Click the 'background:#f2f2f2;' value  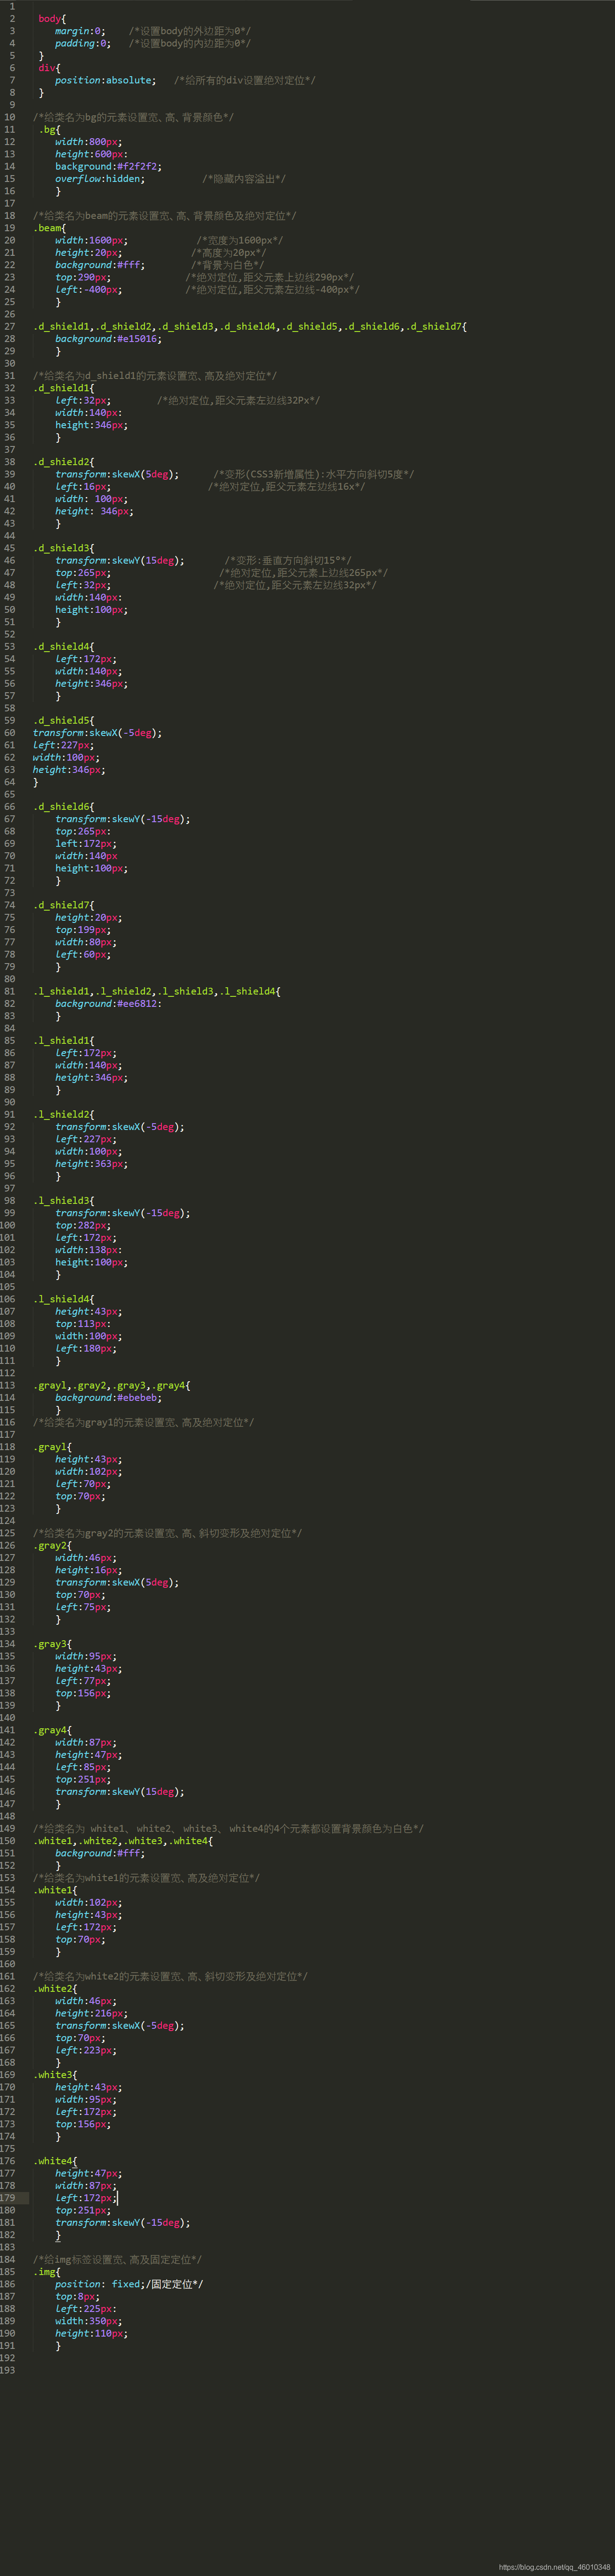[108, 166]
